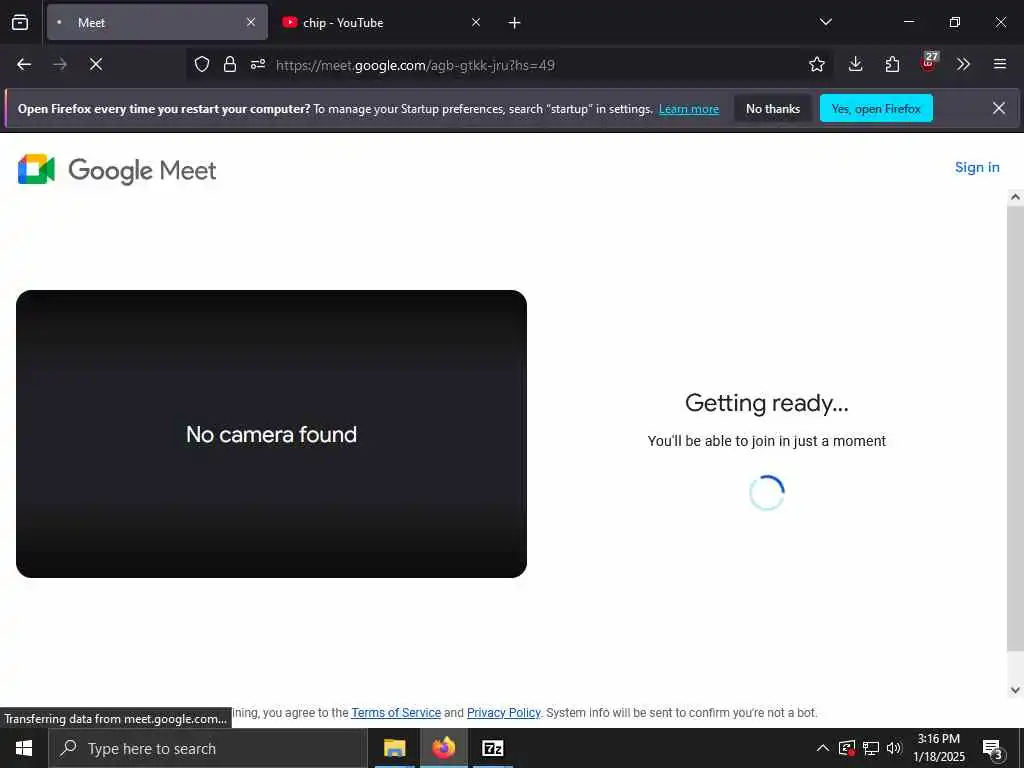
Task: Go back to previous page
Action: pos(24,65)
